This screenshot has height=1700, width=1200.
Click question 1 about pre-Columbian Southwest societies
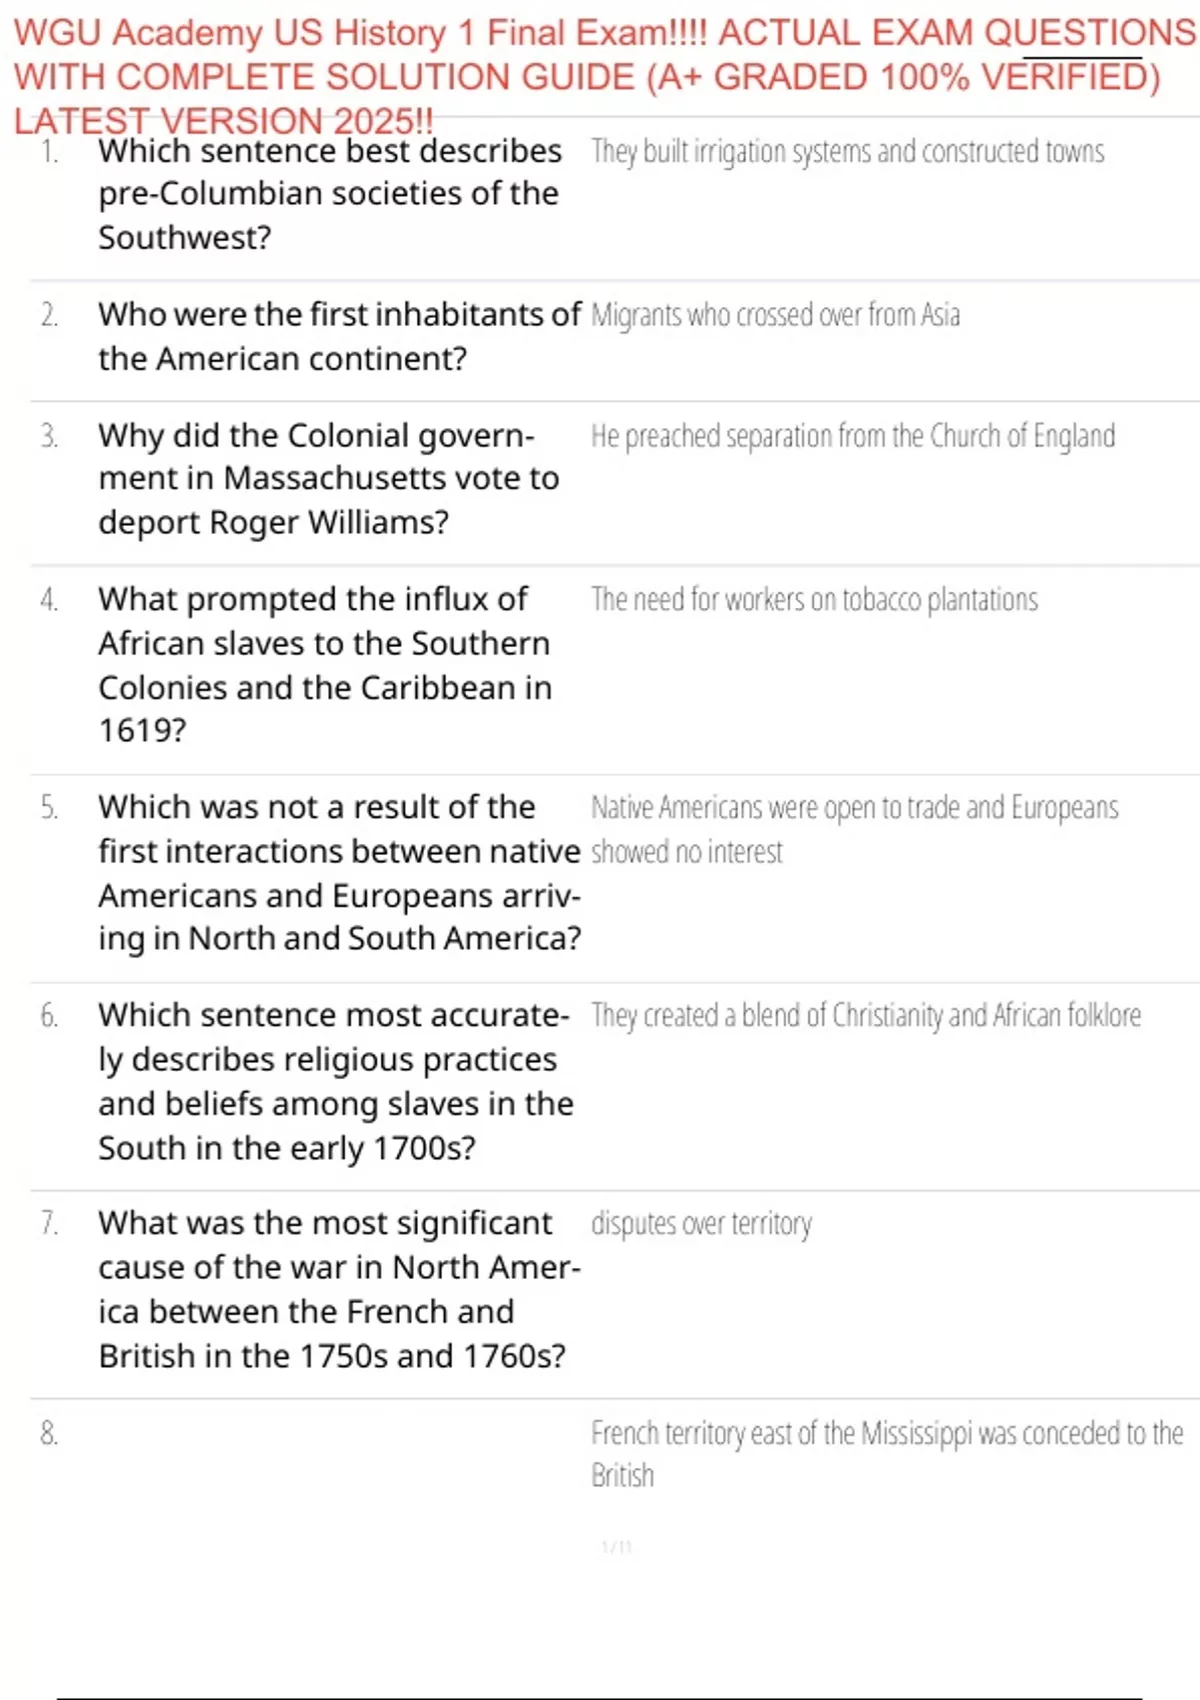tap(330, 194)
